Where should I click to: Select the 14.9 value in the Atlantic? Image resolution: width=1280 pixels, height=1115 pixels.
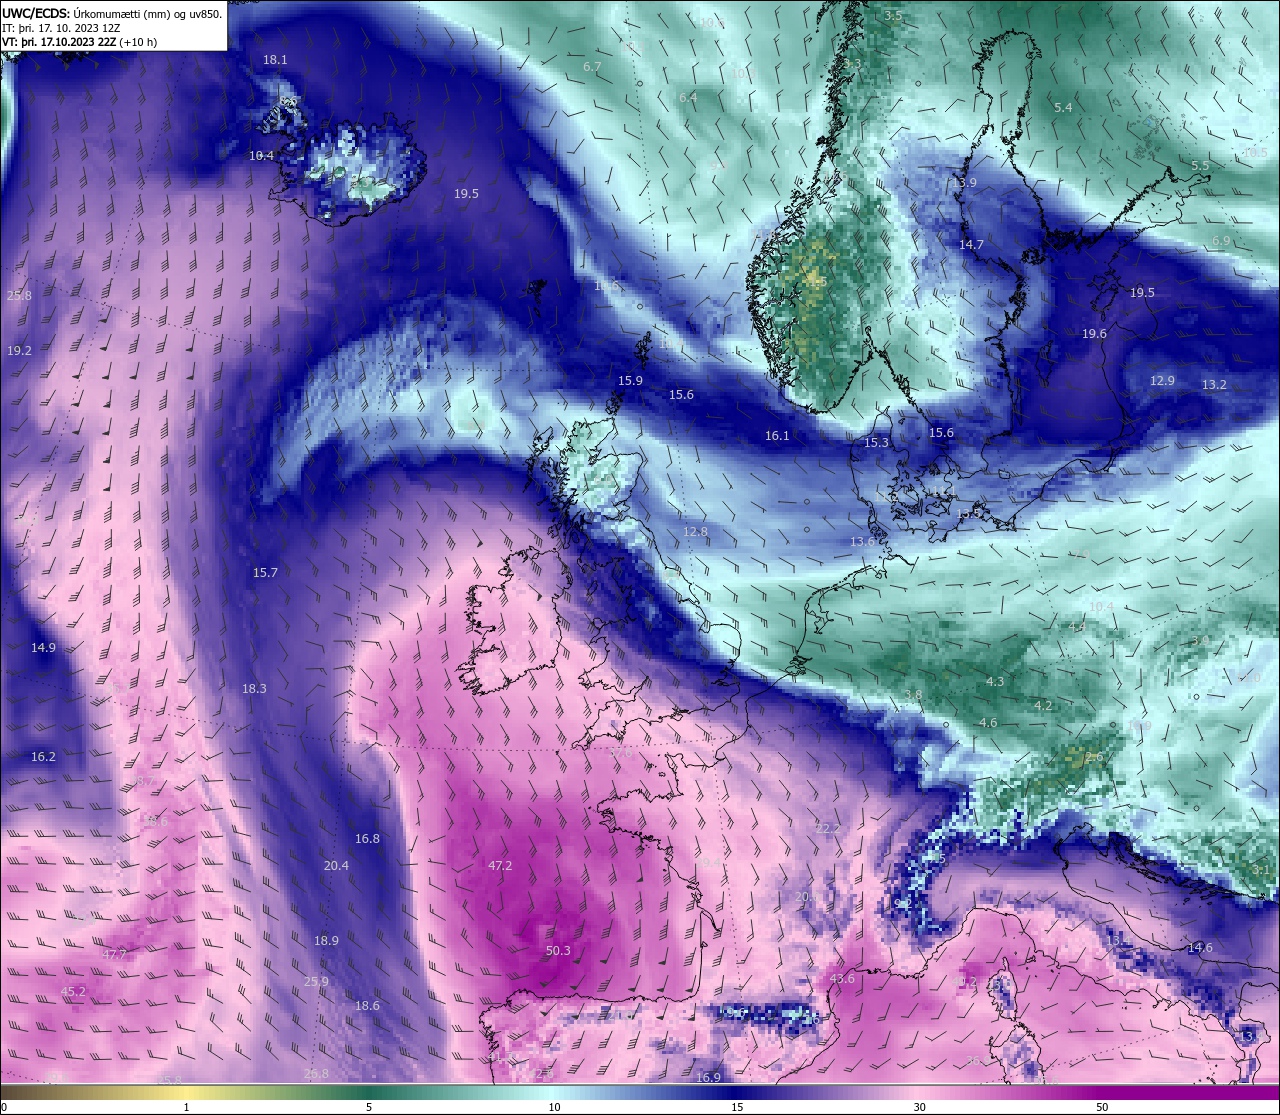(x=43, y=648)
